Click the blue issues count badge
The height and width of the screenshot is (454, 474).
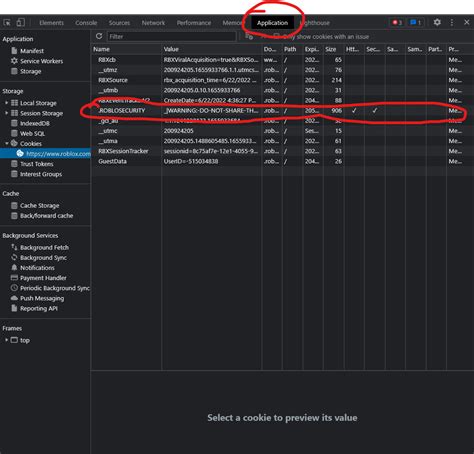pyautogui.click(x=415, y=23)
